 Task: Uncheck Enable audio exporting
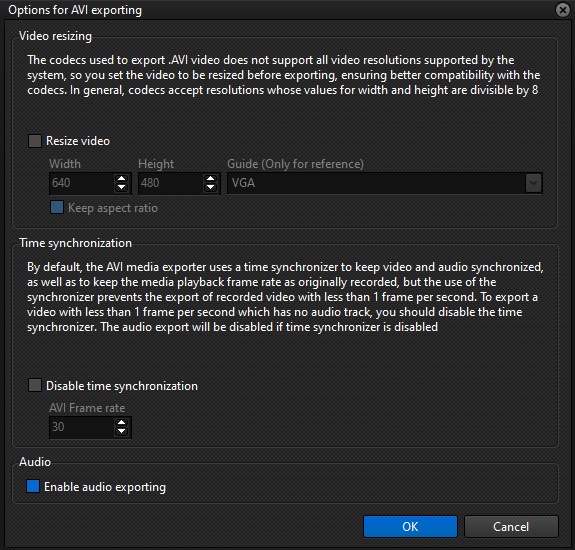[33, 487]
